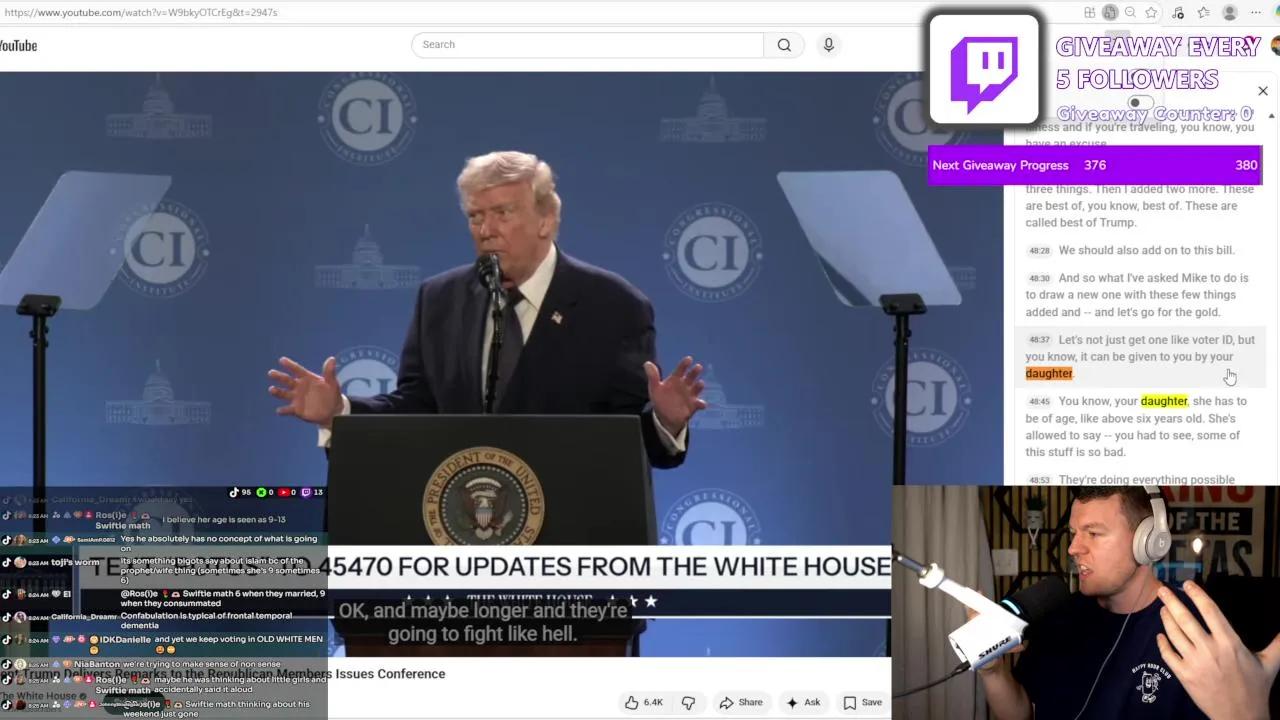Click transcript text 'We should also add on to this bill.'

[1146, 251]
